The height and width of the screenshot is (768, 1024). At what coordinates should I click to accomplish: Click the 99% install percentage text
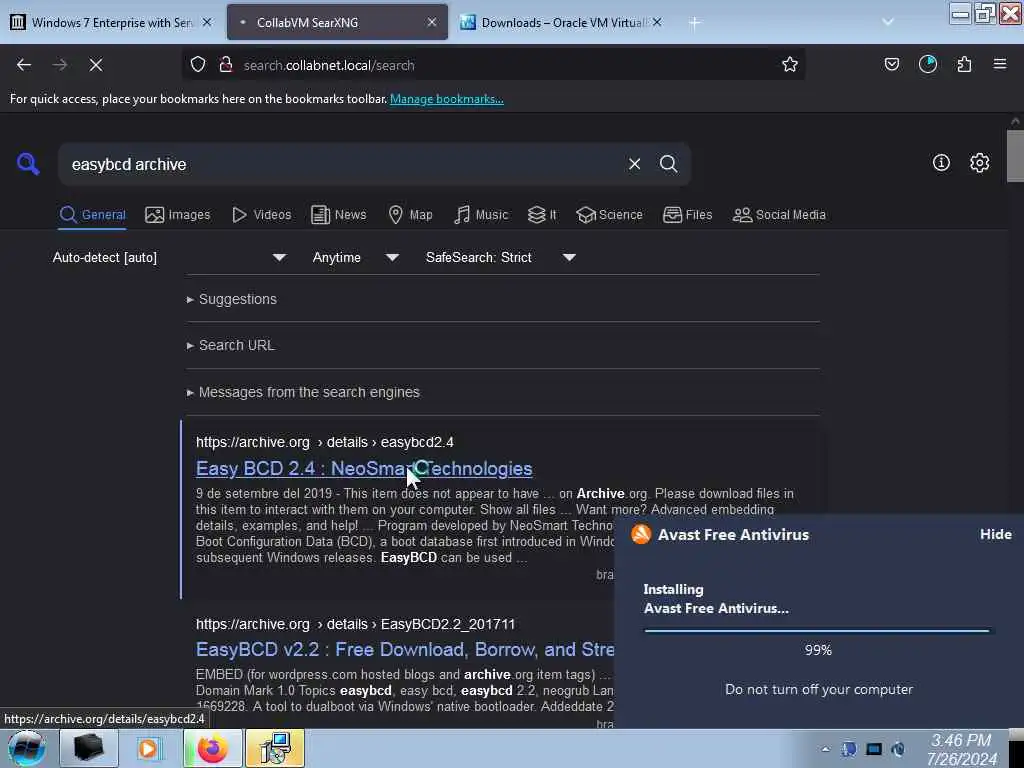click(818, 650)
